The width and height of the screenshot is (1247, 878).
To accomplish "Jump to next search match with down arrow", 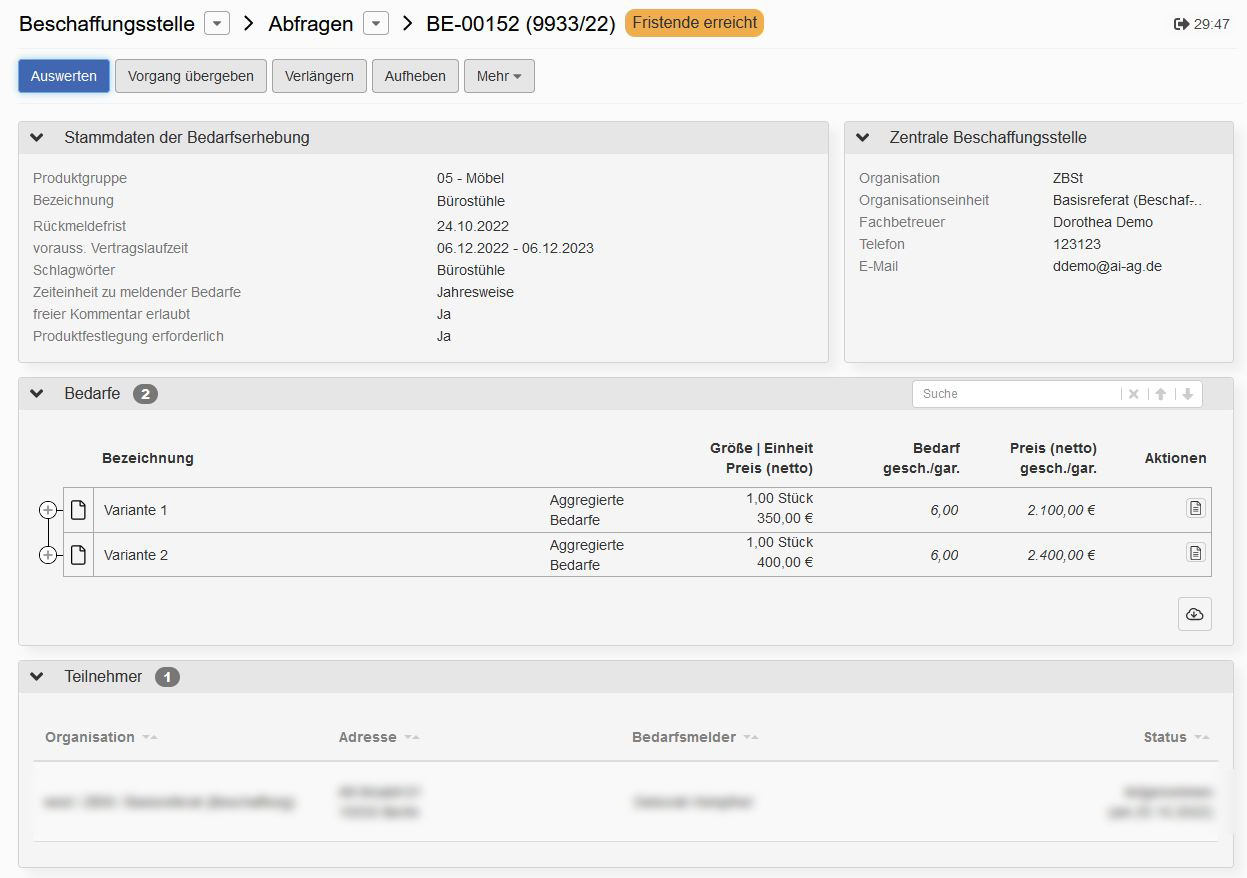I will click(1186, 393).
